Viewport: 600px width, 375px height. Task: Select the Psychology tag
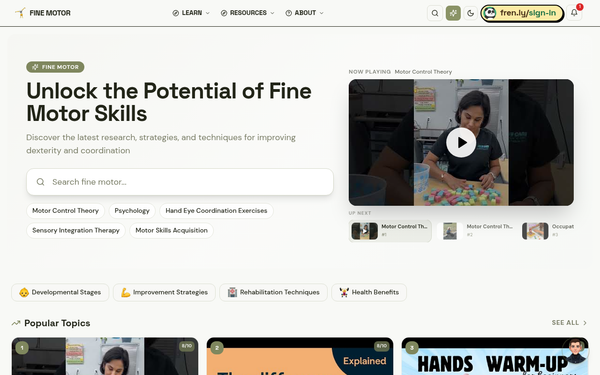(132, 211)
